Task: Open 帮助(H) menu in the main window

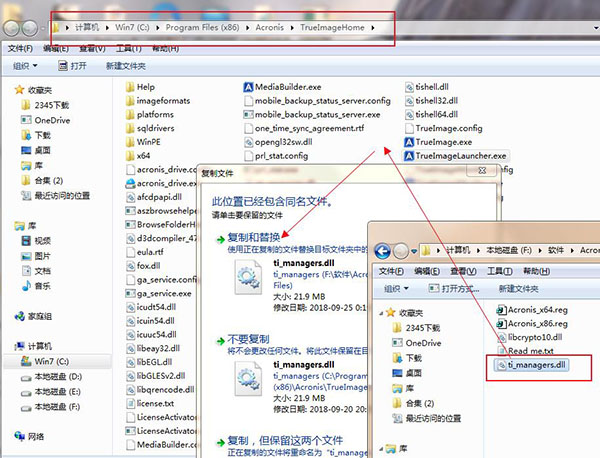Action: [x=165, y=49]
